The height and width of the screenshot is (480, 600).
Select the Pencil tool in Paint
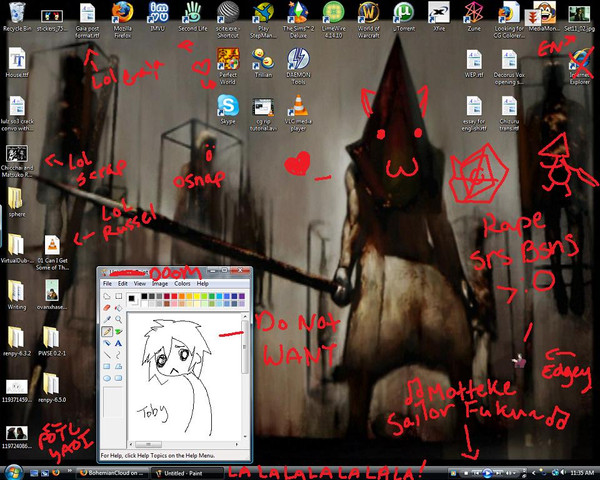click(x=107, y=331)
